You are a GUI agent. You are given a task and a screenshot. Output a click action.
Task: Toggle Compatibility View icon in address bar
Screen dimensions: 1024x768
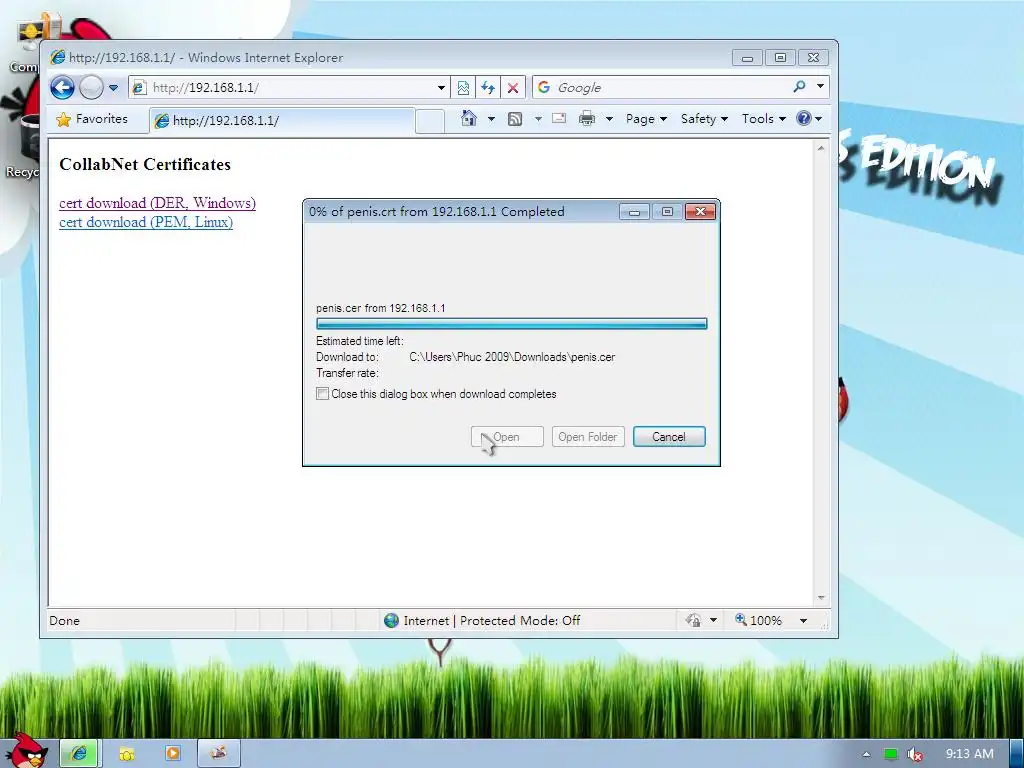click(463, 88)
